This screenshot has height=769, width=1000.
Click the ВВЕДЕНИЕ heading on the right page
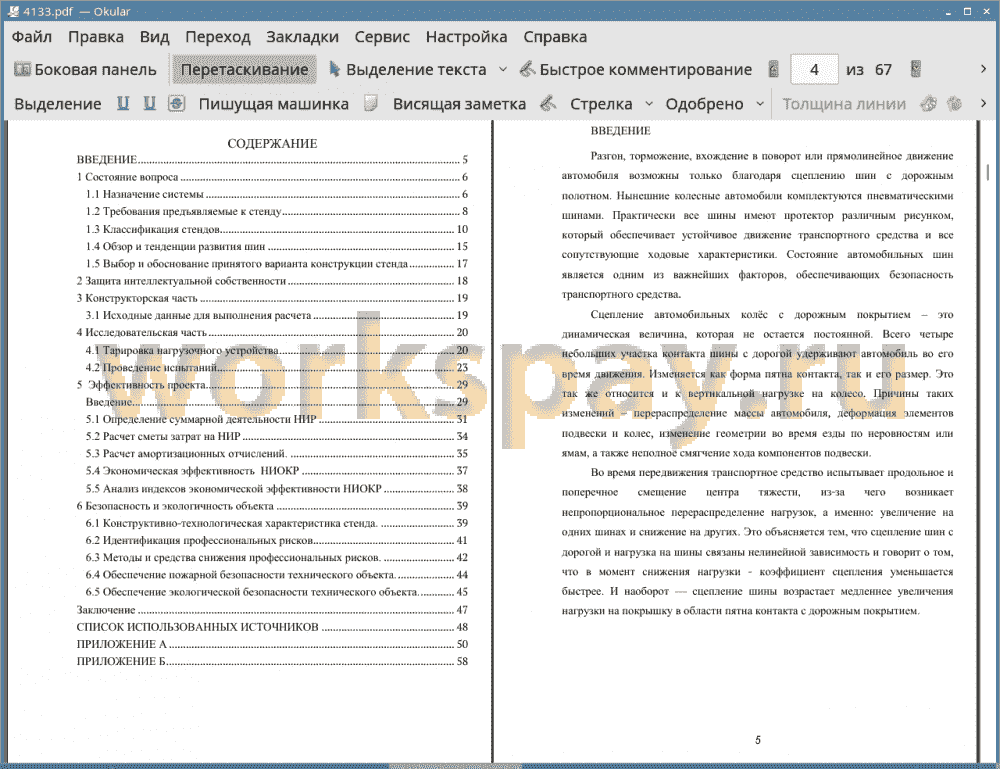pos(621,131)
